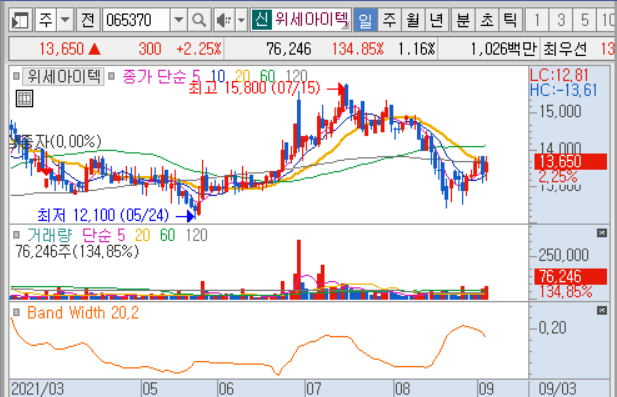617x397 pixels.
Task: Open stock search magnifier icon
Action: tap(199, 20)
